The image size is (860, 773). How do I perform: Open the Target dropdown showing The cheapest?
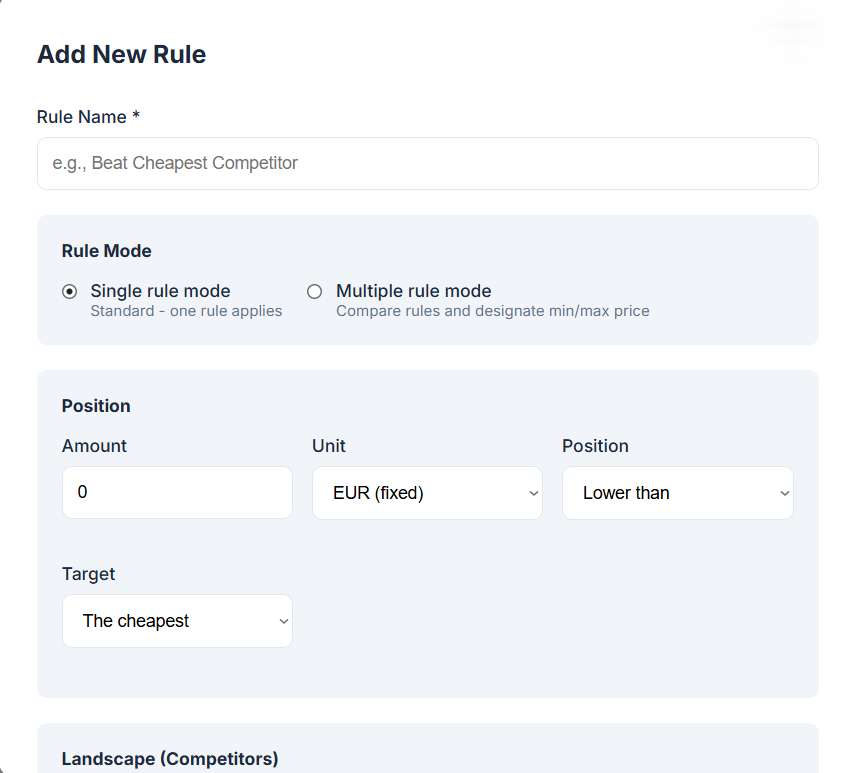[x=177, y=621]
